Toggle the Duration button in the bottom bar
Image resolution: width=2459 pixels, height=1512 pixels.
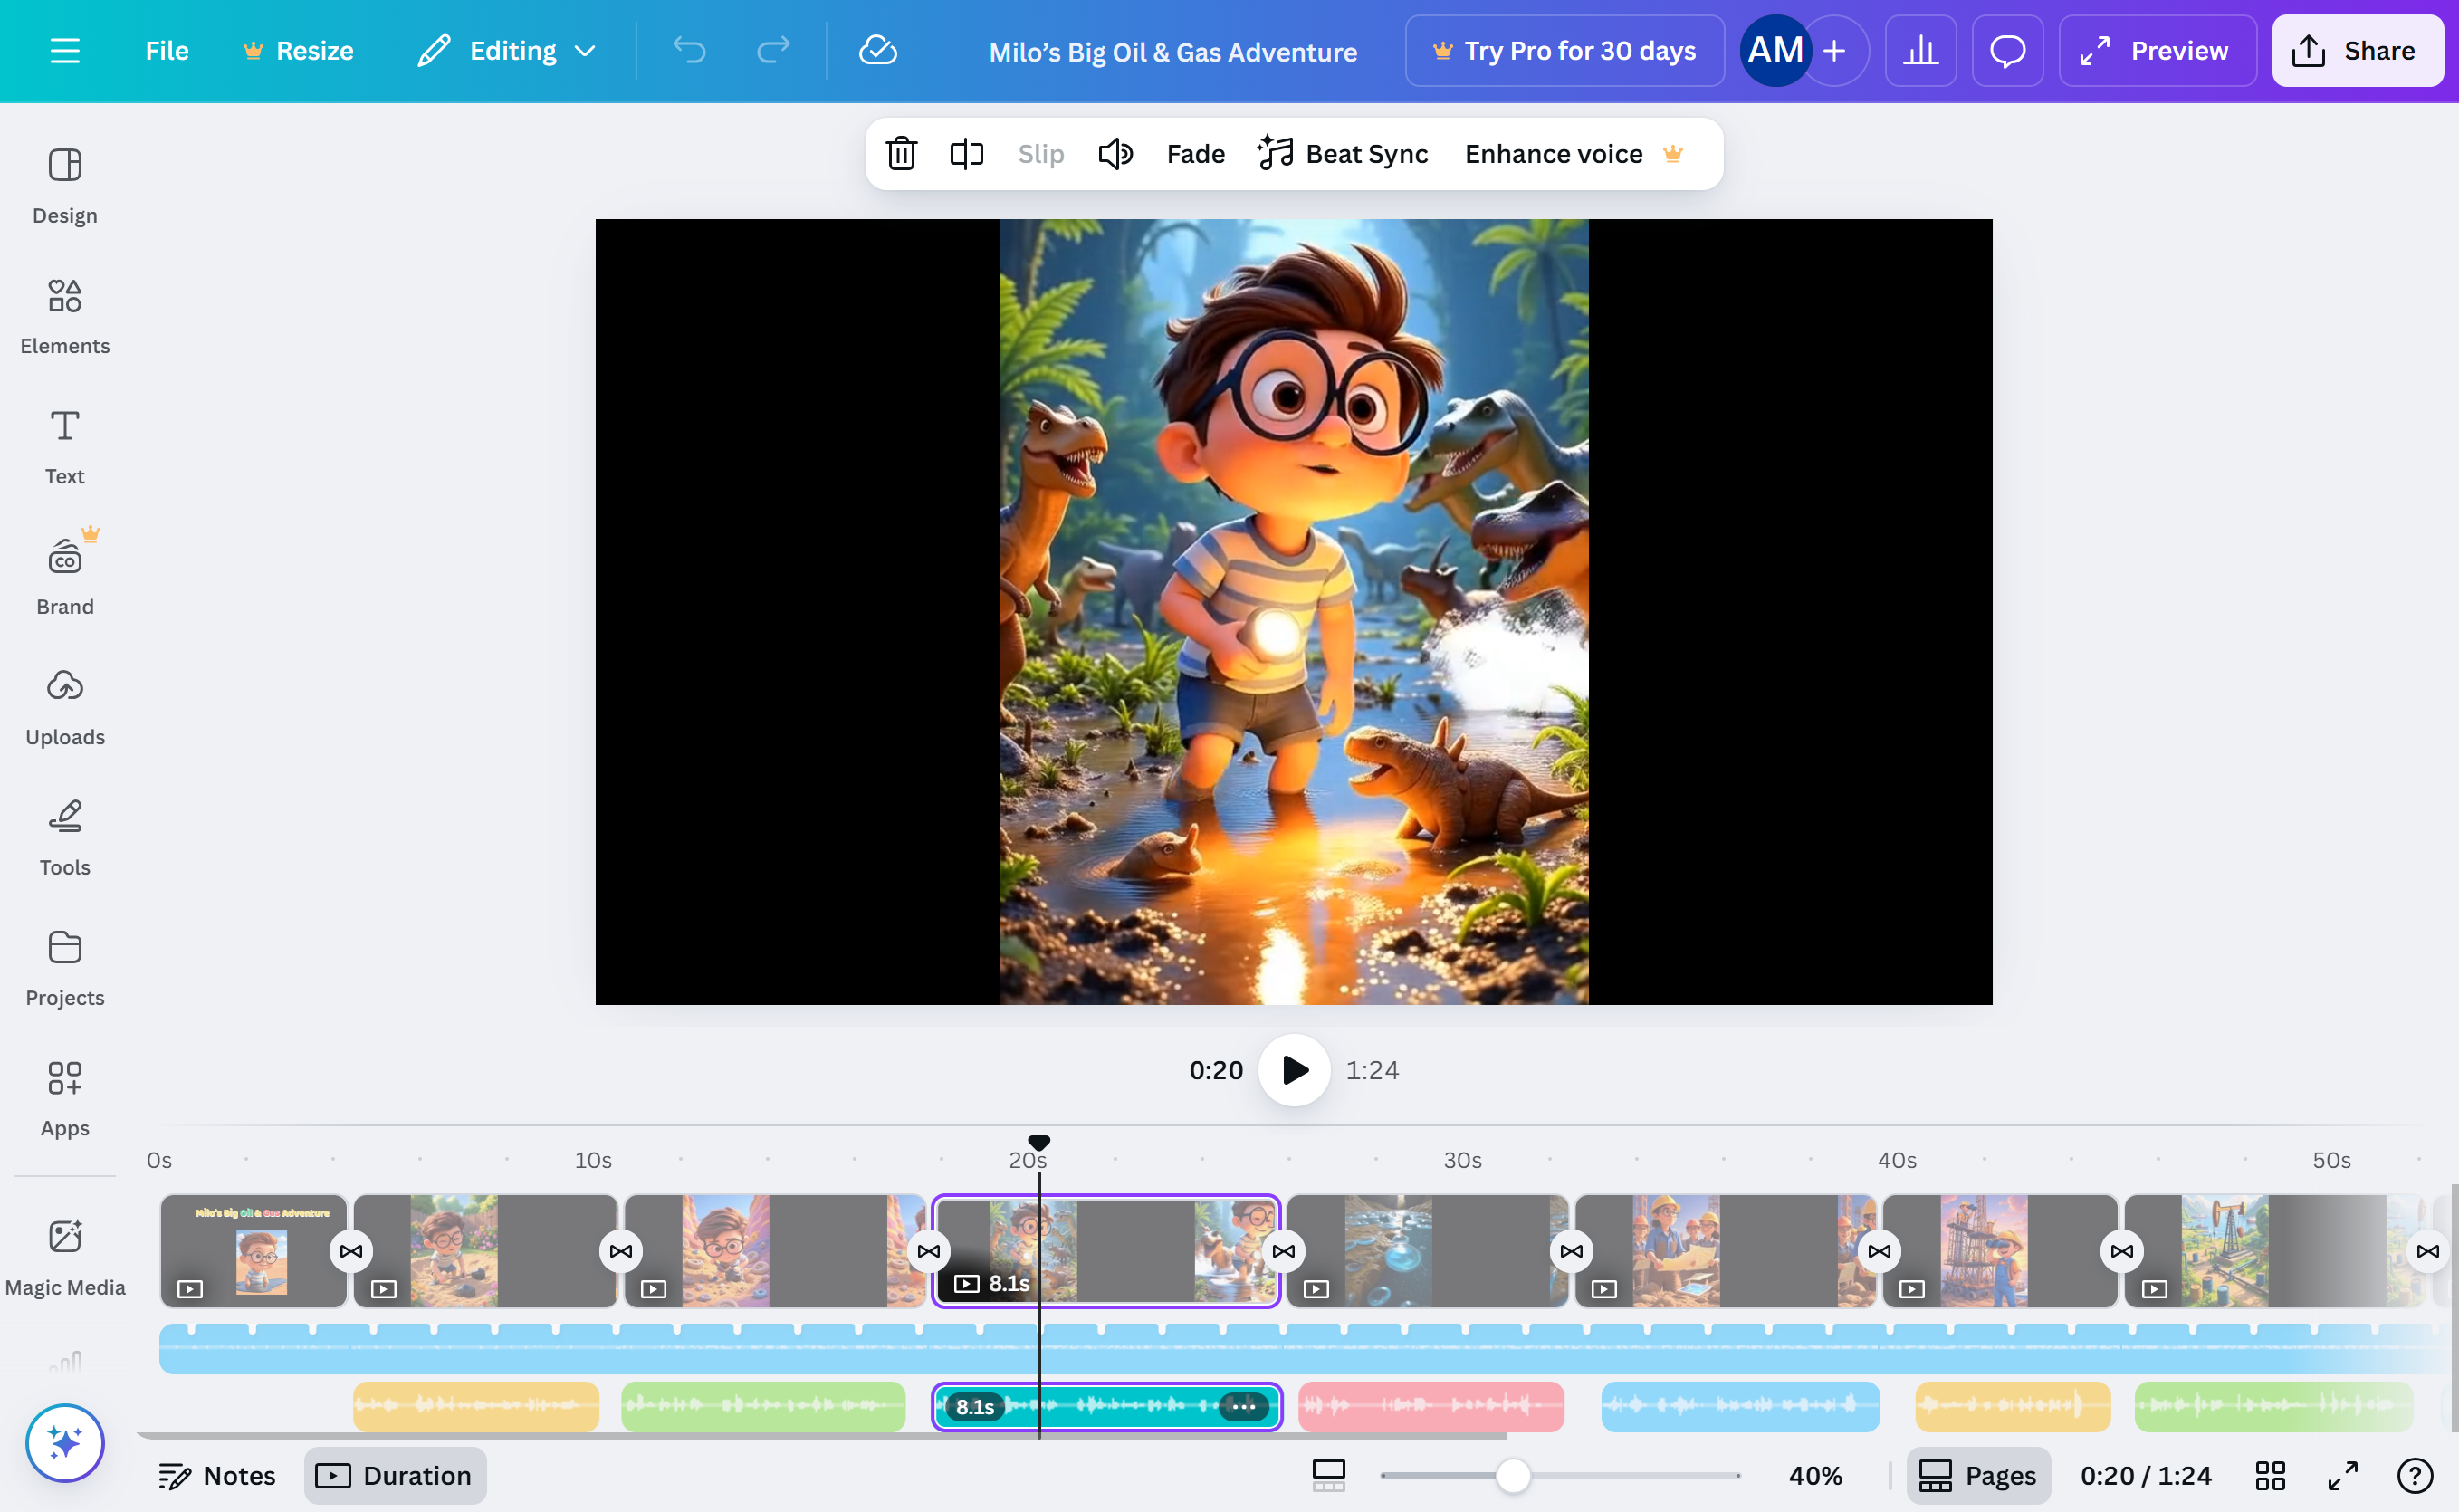coord(395,1475)
